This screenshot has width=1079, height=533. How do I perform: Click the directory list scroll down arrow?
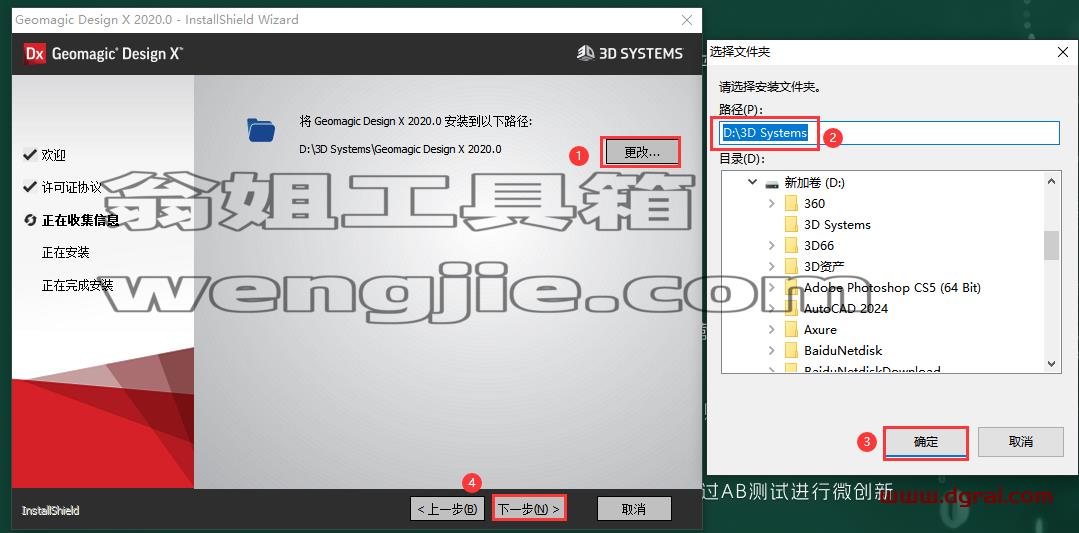(1051, 364)
